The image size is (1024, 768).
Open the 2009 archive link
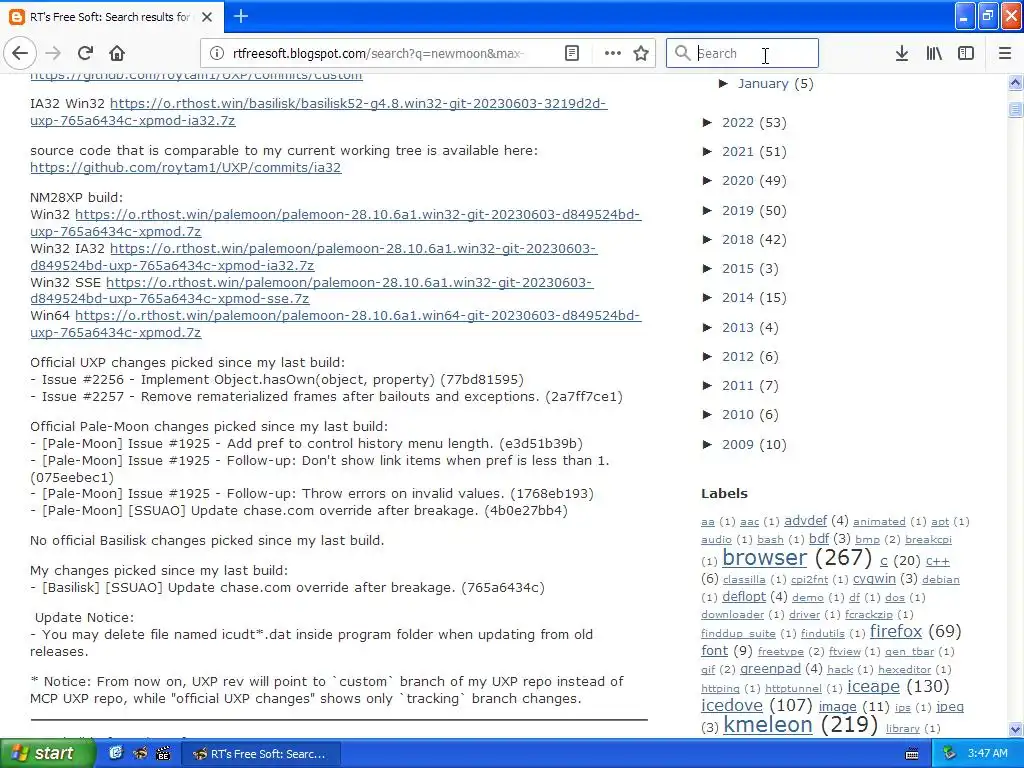point(738,444)
